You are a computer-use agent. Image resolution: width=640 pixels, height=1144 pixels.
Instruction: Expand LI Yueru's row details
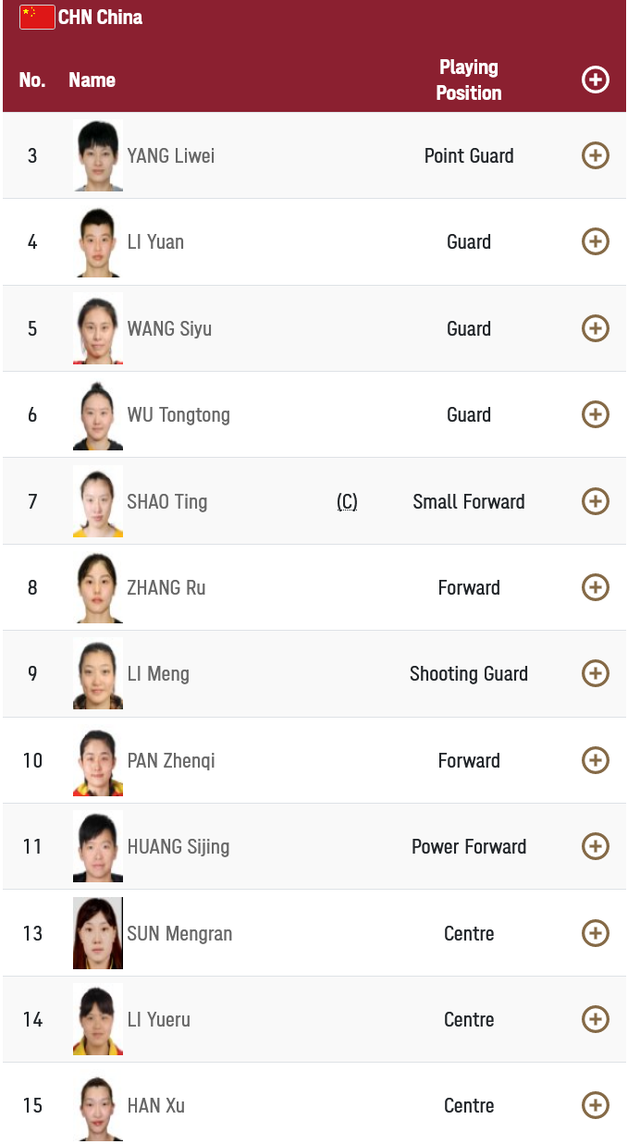(x=595, y=1019)
